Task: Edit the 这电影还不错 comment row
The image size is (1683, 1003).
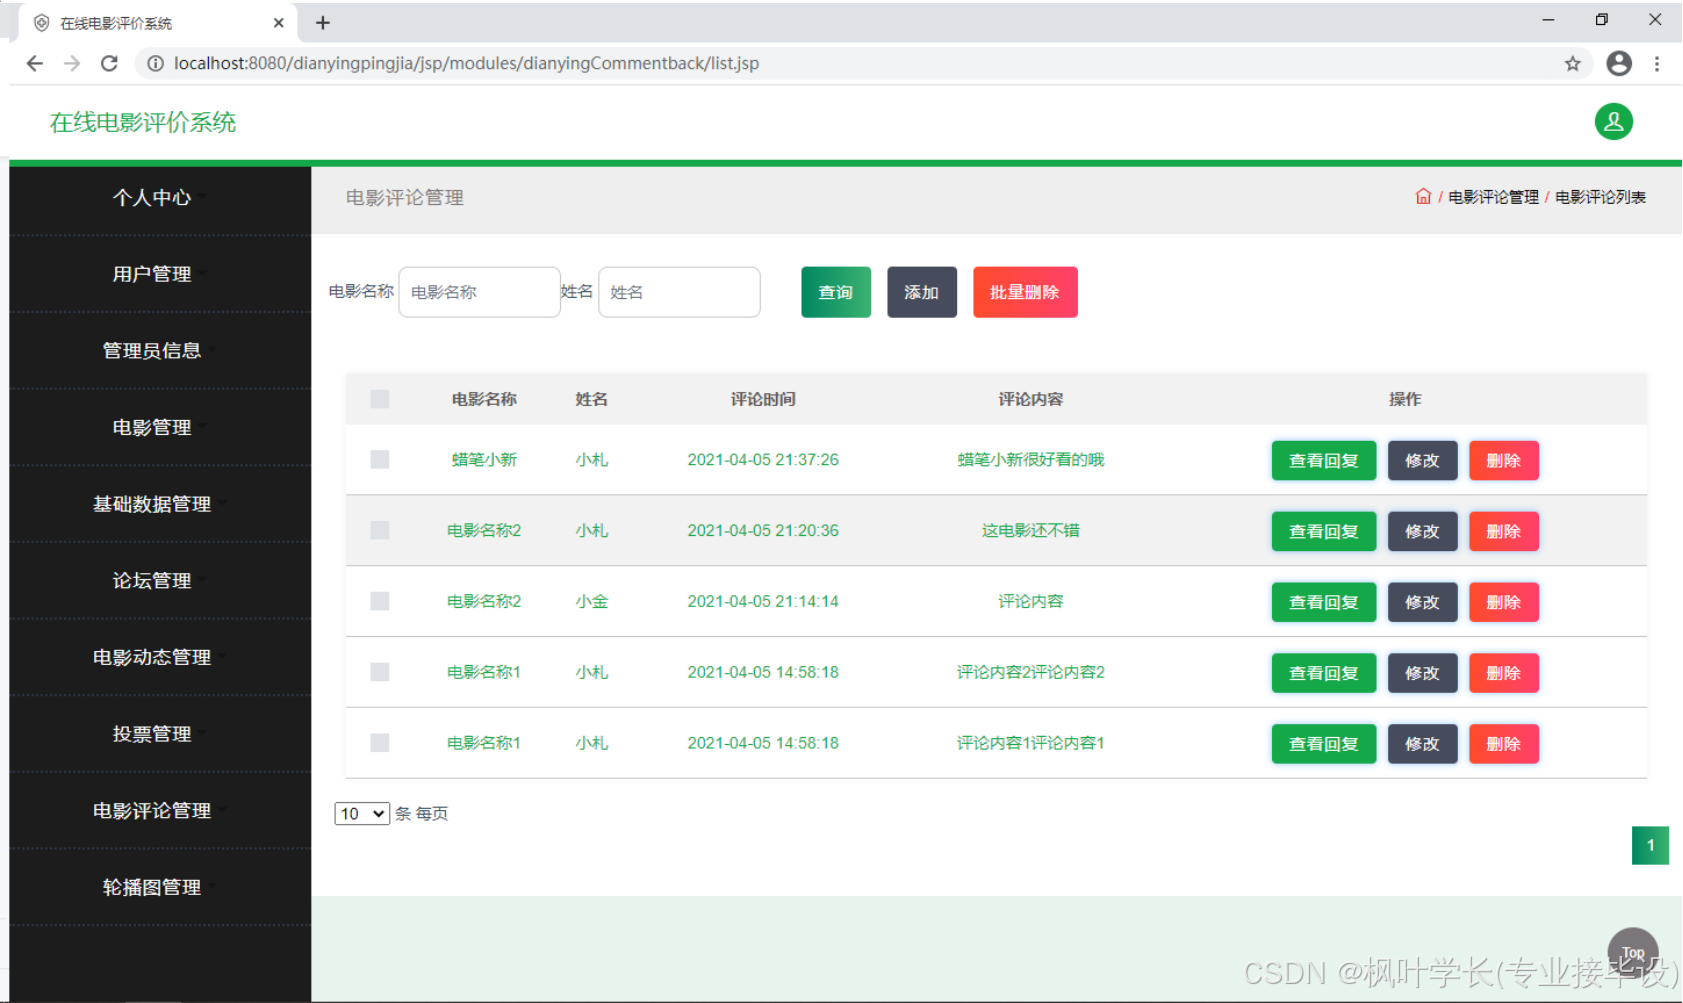Action: [x=1422, y=531]
